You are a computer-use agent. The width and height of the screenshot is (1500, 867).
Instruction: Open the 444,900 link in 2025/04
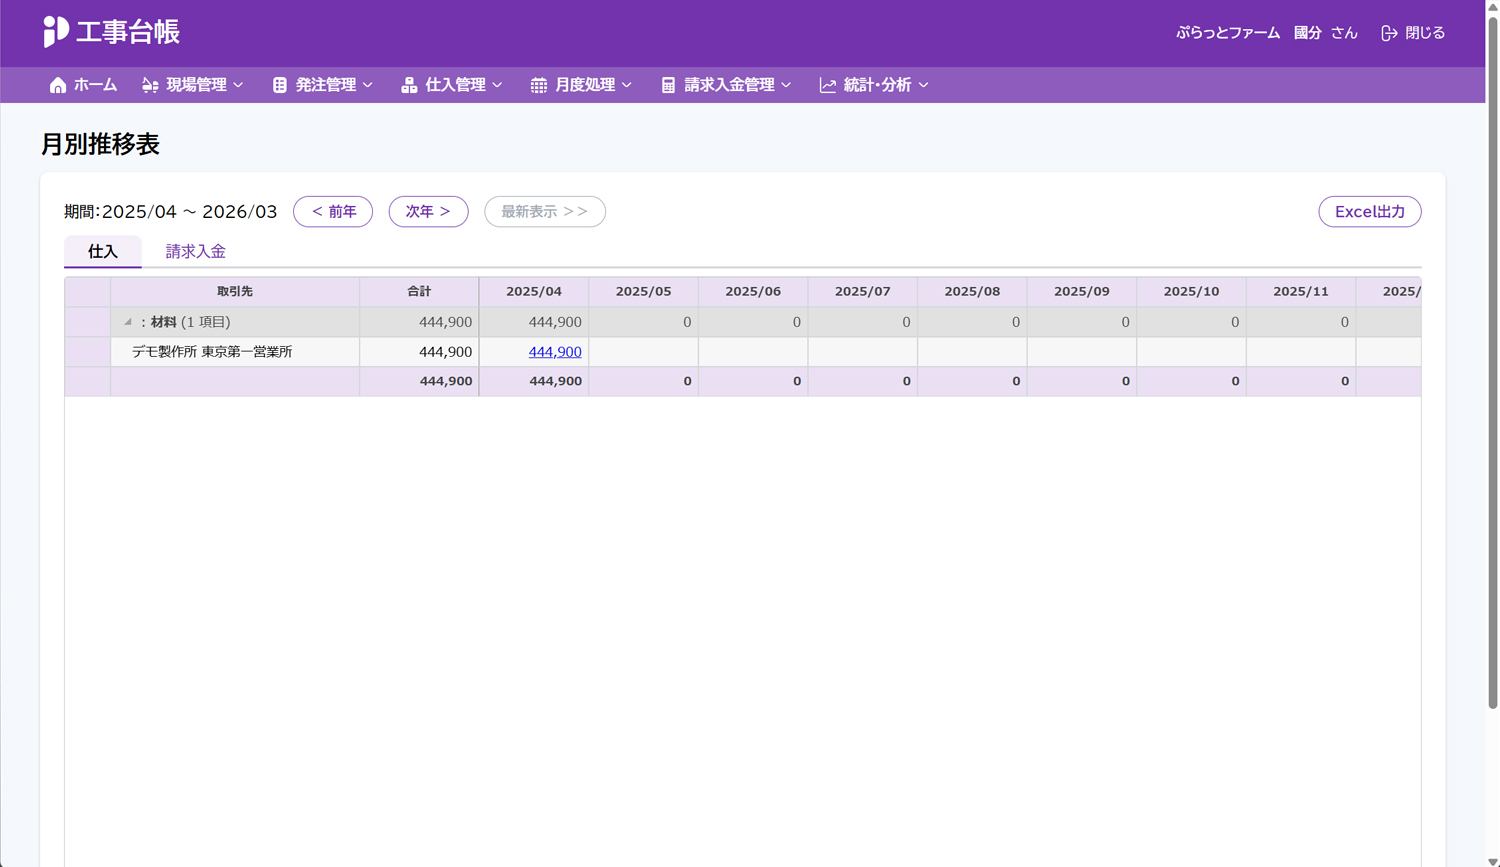555,352
